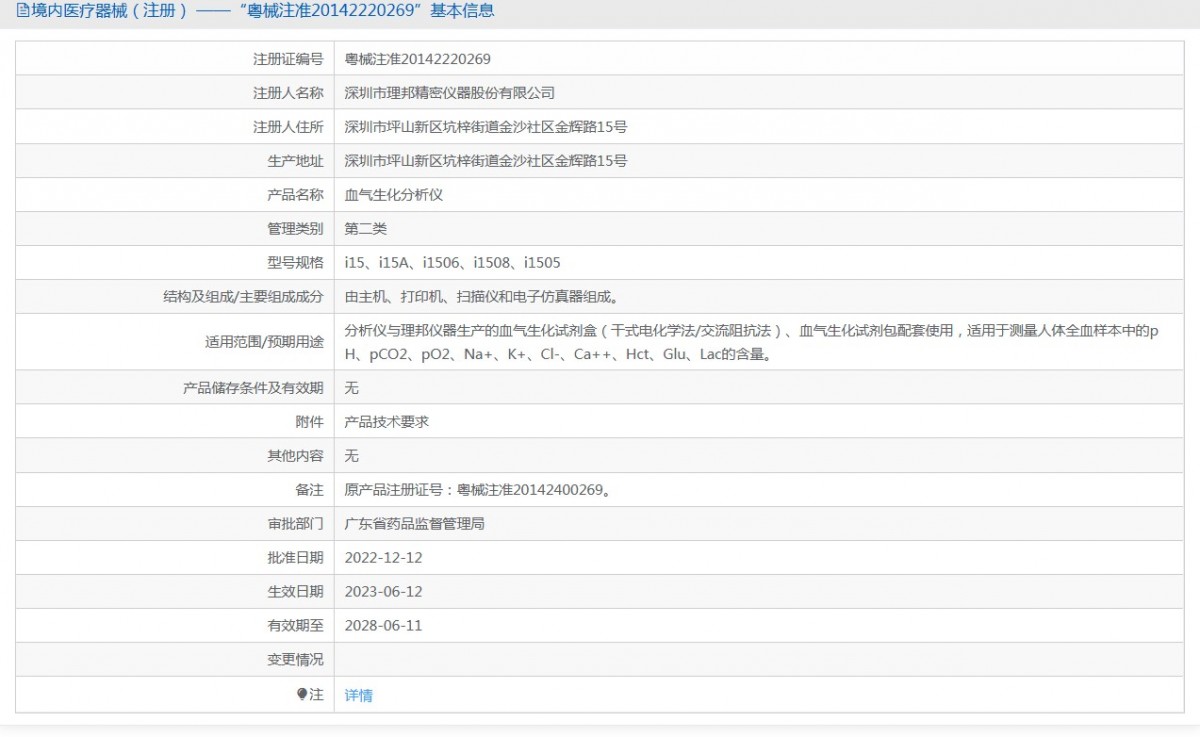Click the 批准日期 row label

tap(295, 558)
